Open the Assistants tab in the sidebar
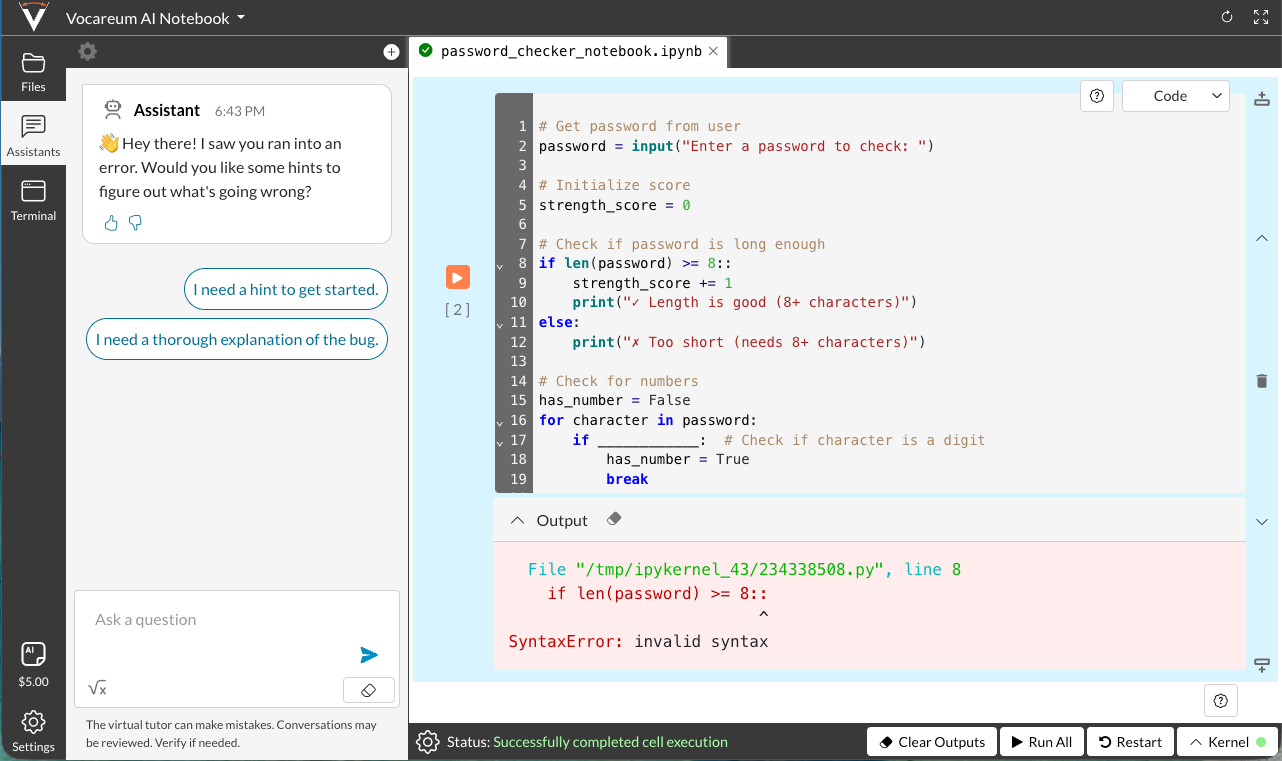Image resolution: width=1282 pixels, height=761 pixels. 33,136
